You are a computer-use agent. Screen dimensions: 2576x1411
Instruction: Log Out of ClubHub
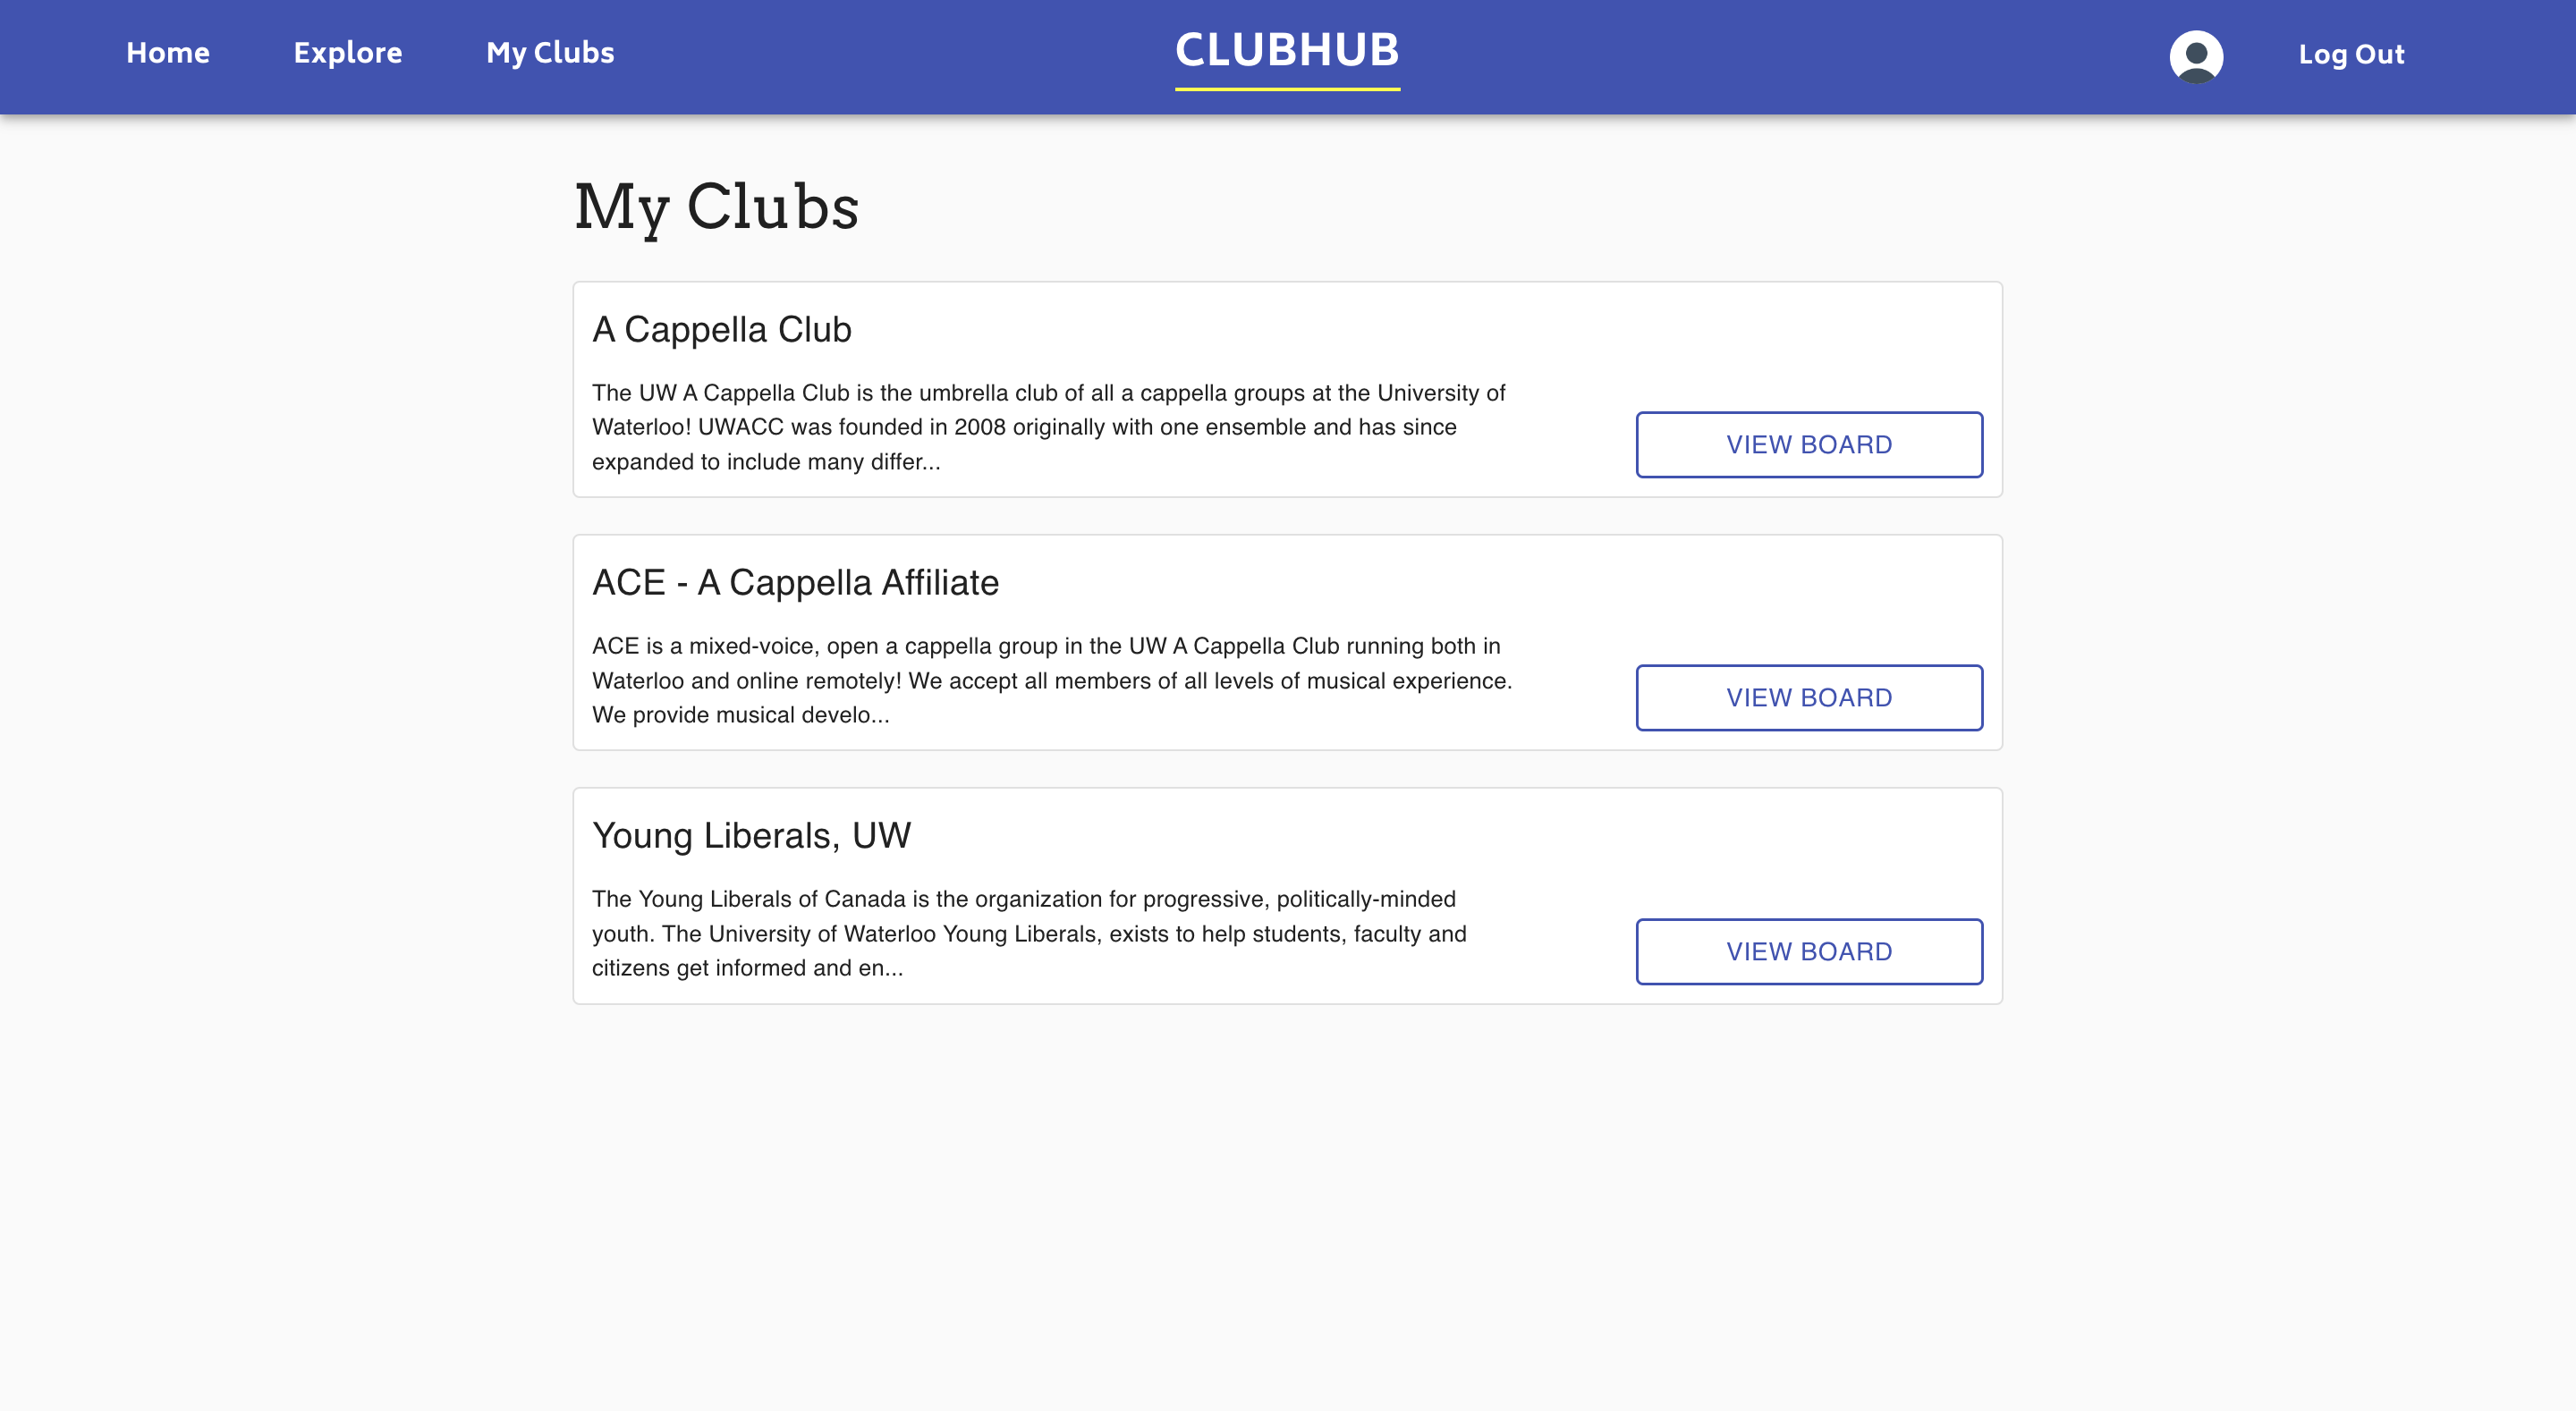point(2352,55)
